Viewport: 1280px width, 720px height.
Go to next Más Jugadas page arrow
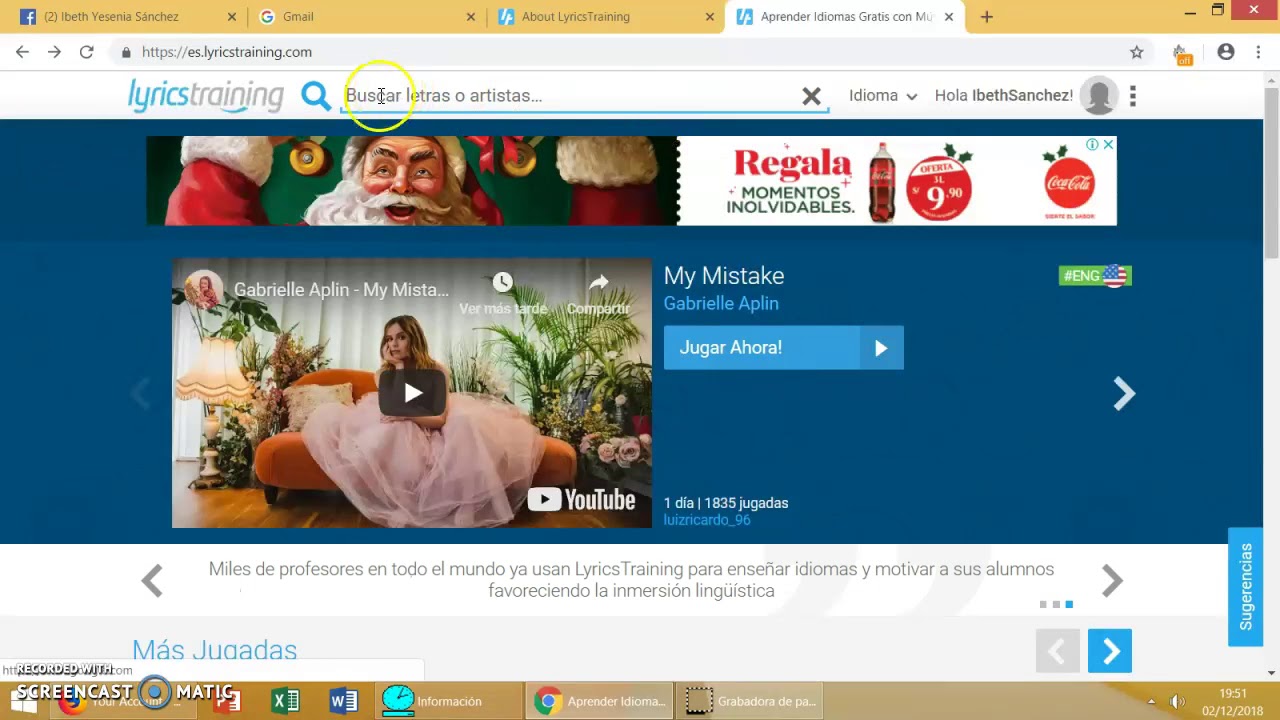(x=1110, y=652)
